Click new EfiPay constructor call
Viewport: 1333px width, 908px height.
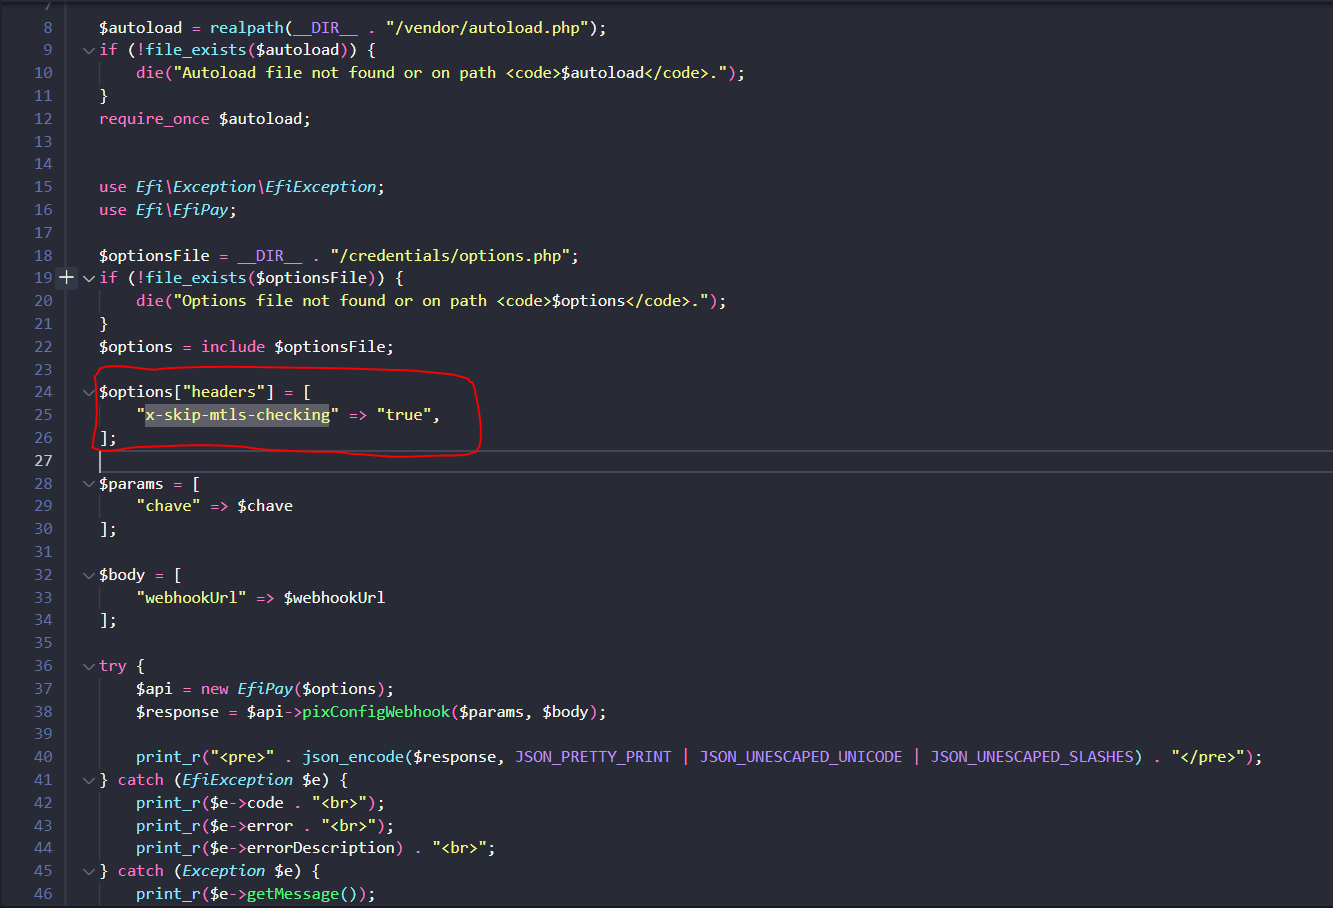pyautogui.click(x=297, y=689)
